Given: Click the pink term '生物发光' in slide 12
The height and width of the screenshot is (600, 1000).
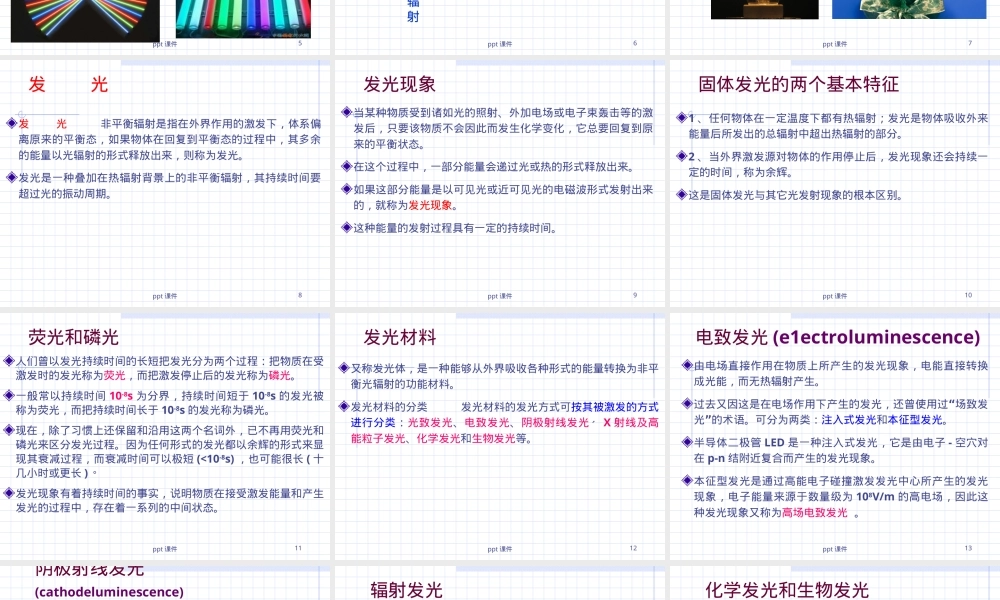Looking at the screenshot, I should click(493, 439).
